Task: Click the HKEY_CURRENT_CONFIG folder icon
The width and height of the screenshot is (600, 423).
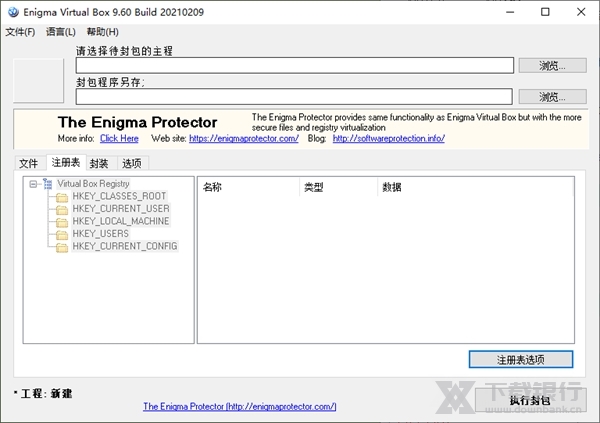Action: coord(62,247)
